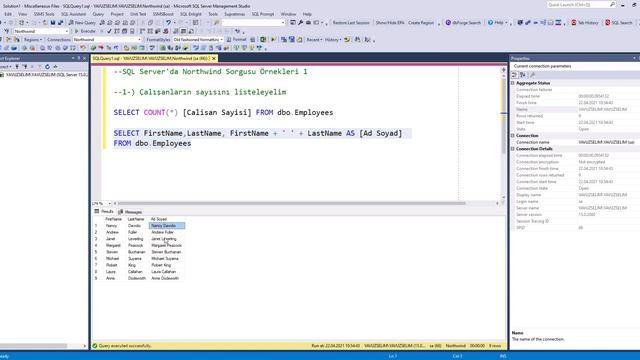Click the New Query button
The width and height of the screenshot is (640, 360).
click(x=82, y=23)
